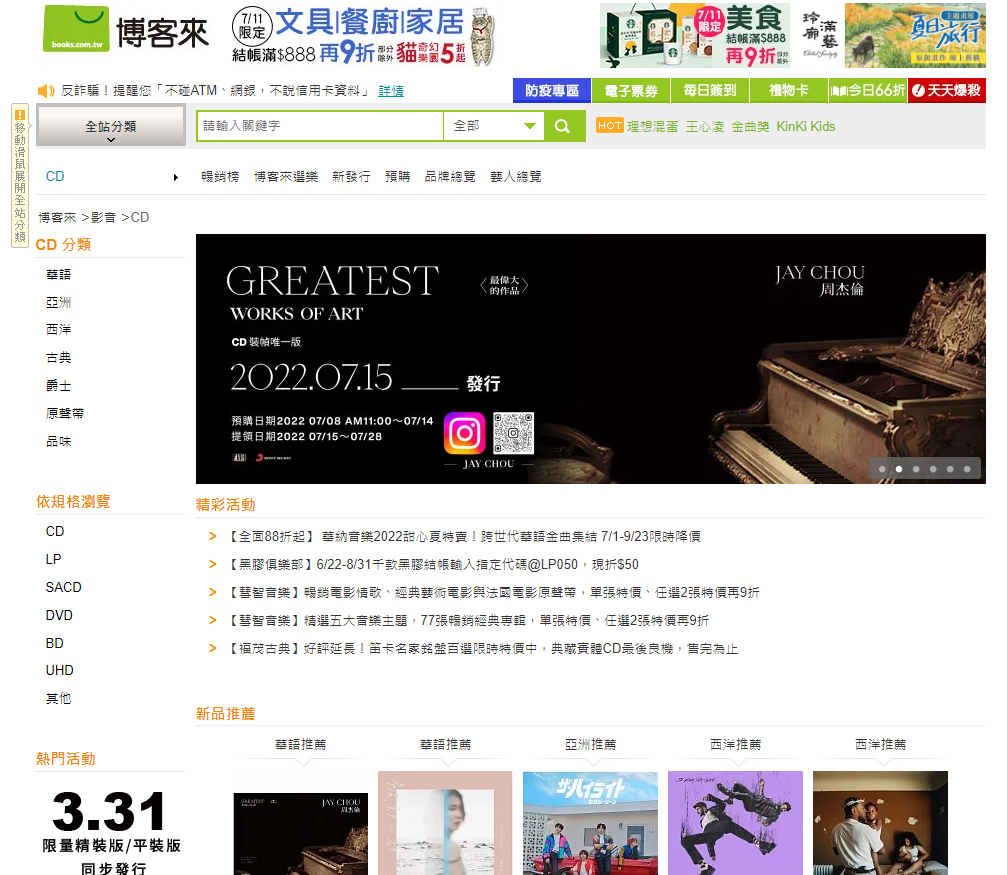Open the 暢銷榜 tab
Image resolution: width=1007 pixels, height=875 pixels.
[220, 177]
